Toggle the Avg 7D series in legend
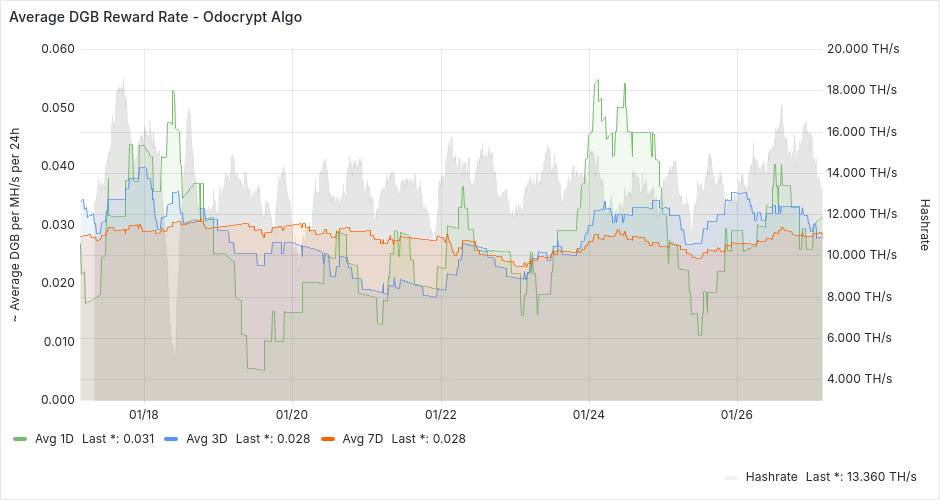This screenshot has height=500, width=940. [x=362, y=438]
